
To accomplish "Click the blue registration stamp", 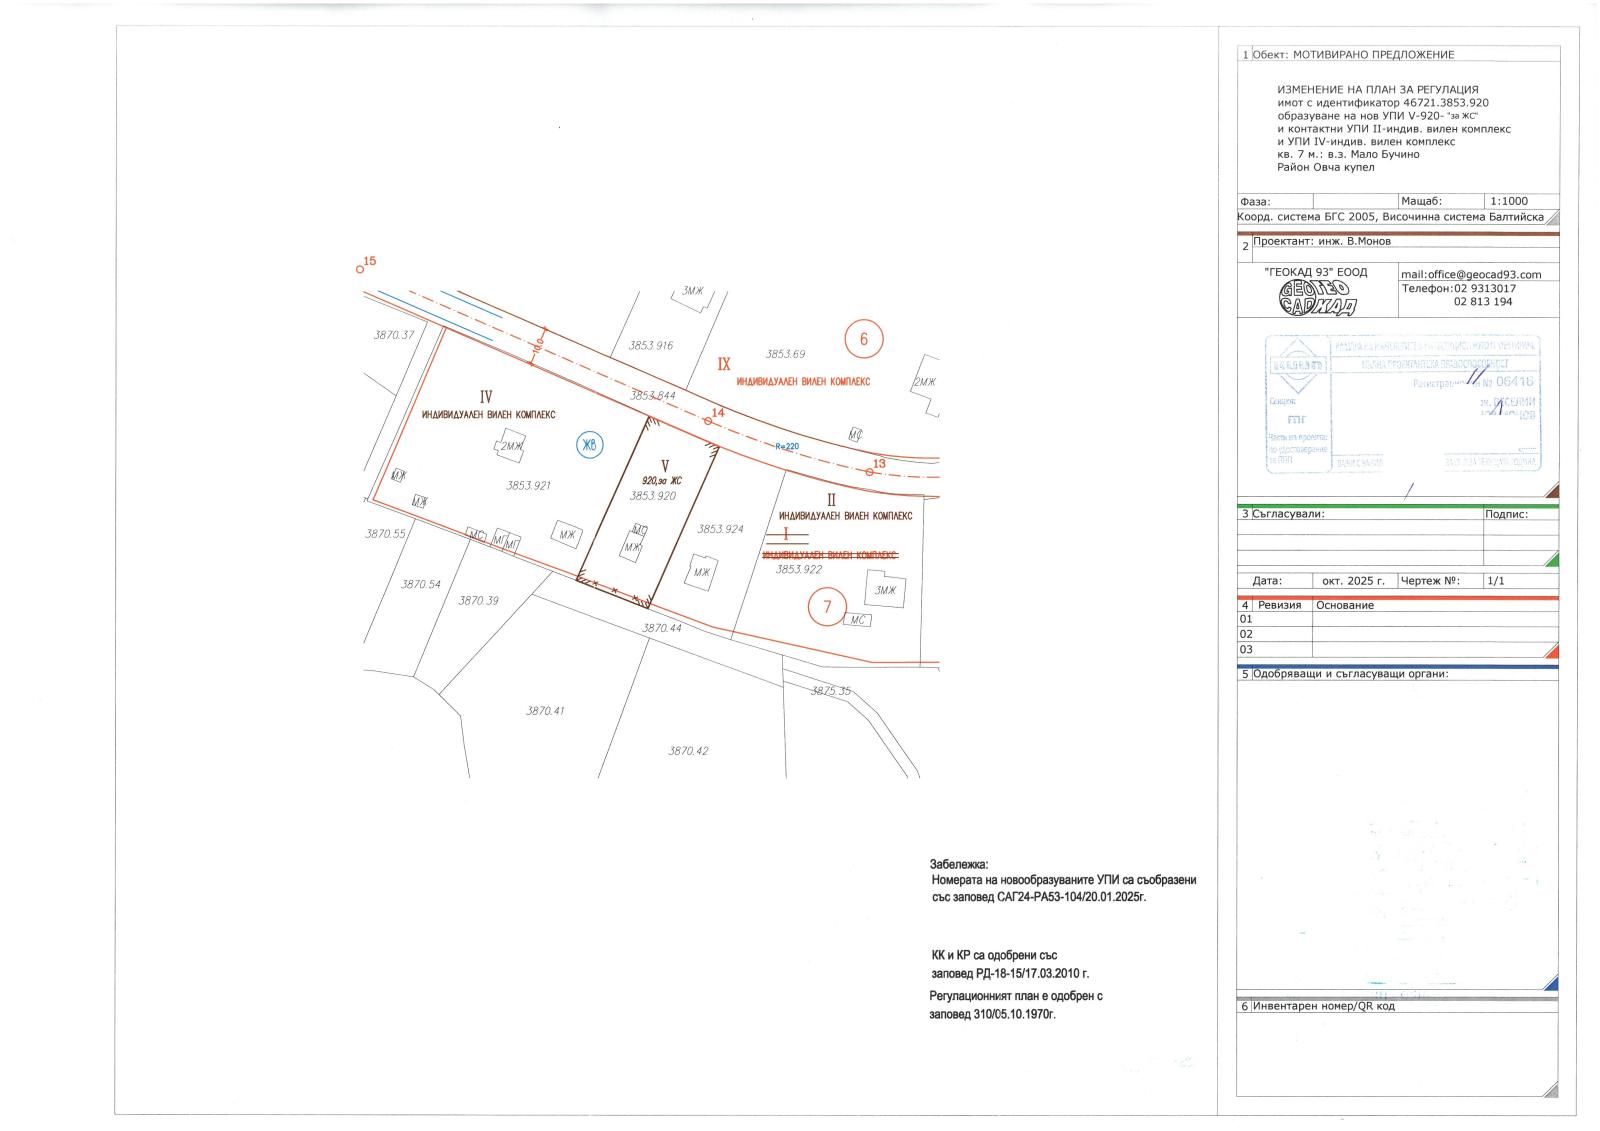I will (1403, 404).
